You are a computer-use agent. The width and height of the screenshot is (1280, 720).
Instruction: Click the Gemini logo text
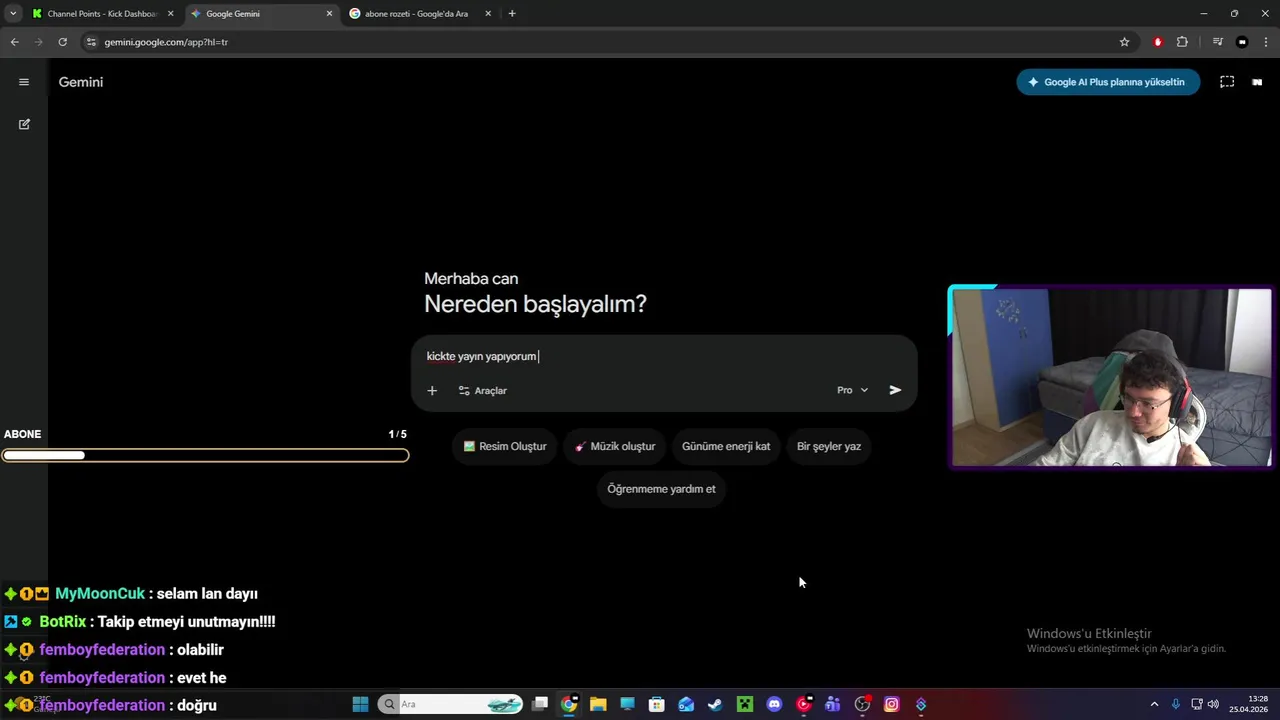tap(81, 82)
